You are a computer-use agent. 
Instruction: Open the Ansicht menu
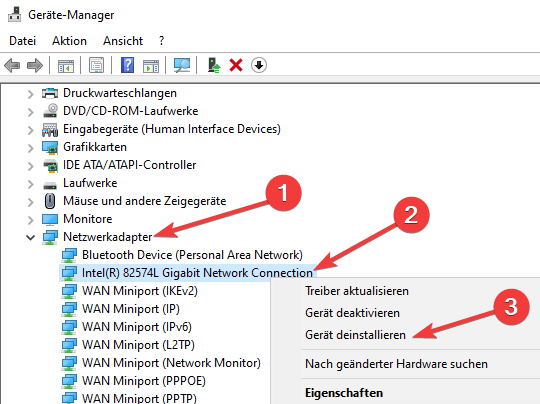[123, 41]
